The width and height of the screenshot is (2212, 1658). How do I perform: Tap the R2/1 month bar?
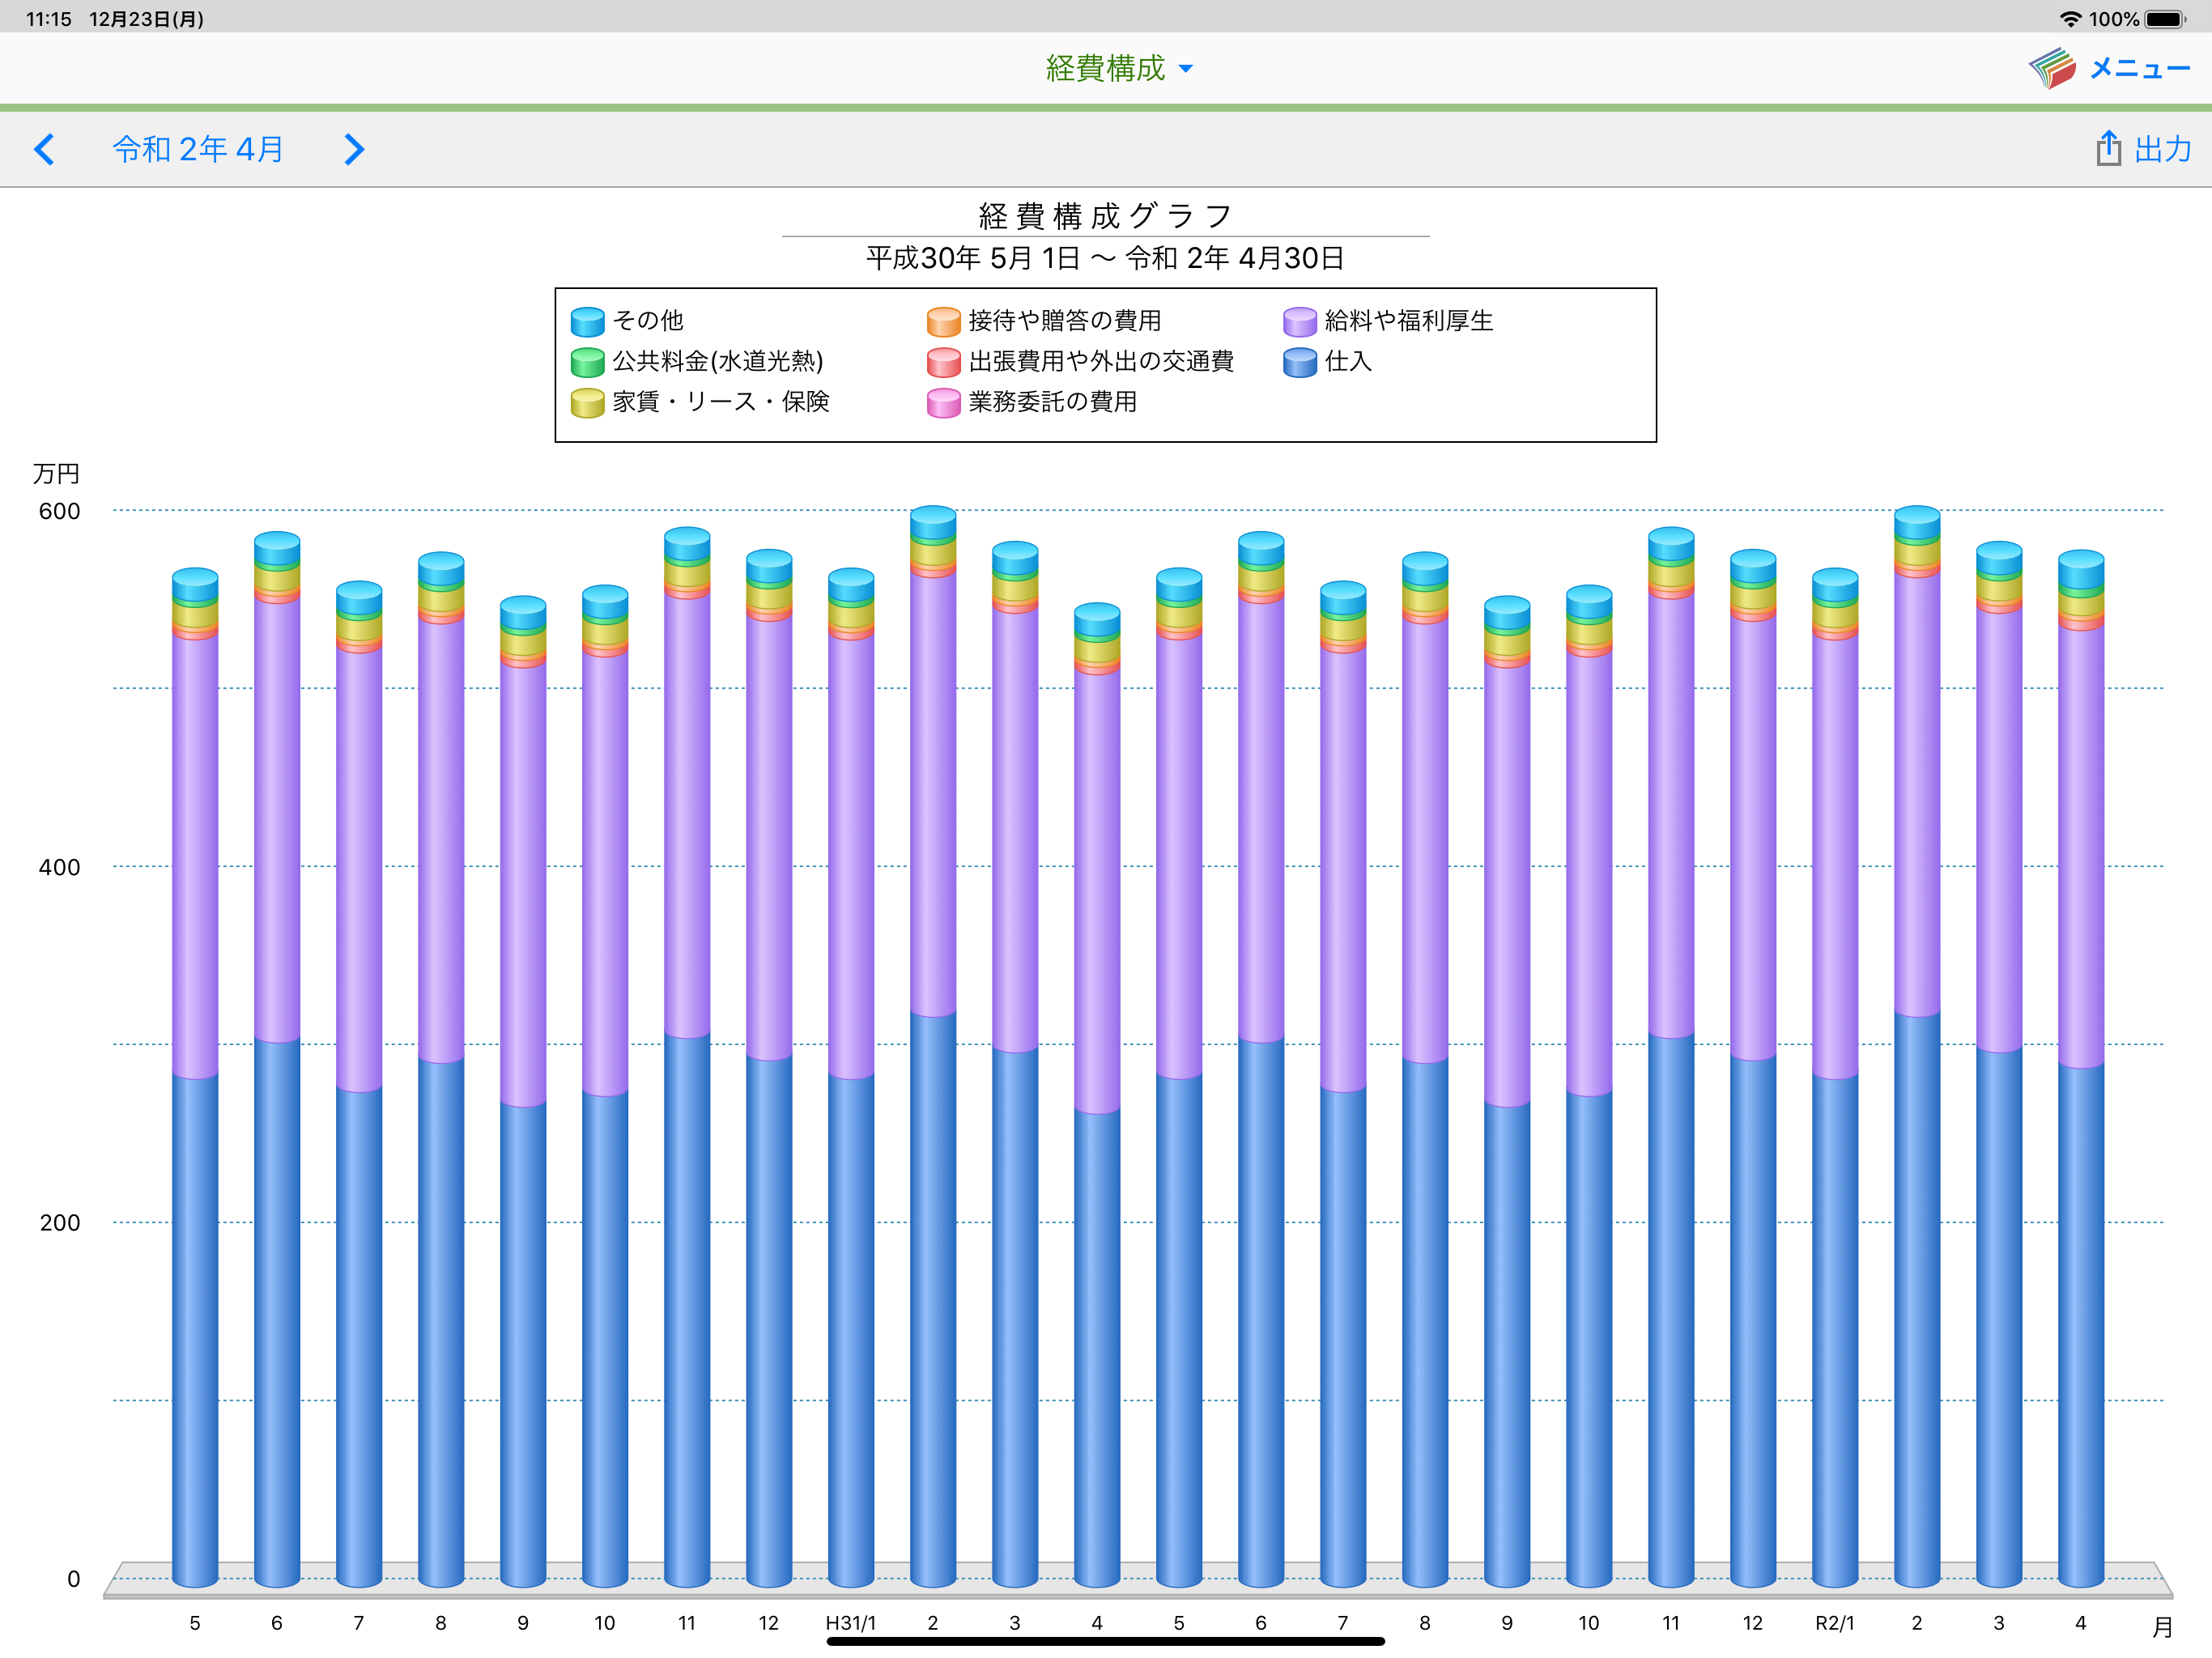(x=1834, y=1077)
